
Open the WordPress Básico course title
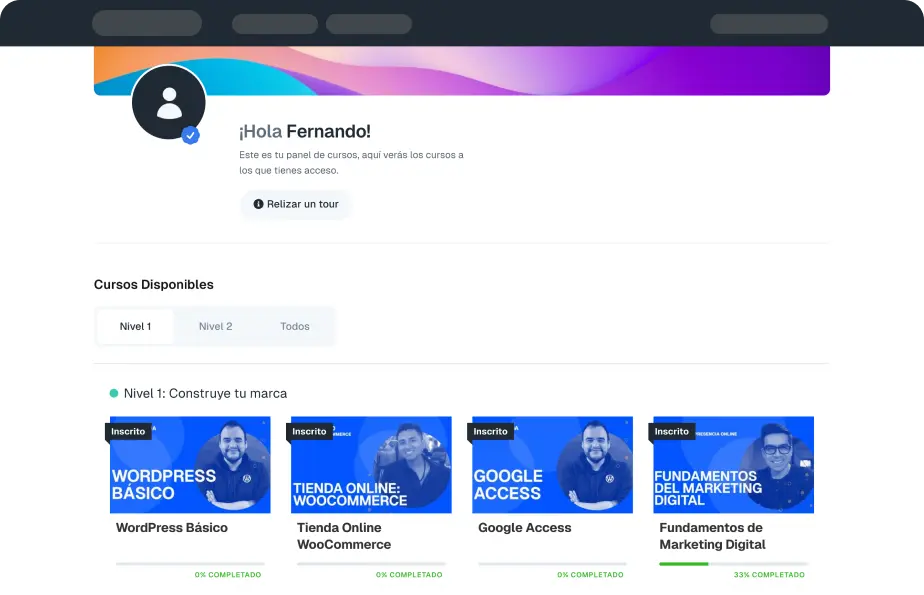coord(171,528)
